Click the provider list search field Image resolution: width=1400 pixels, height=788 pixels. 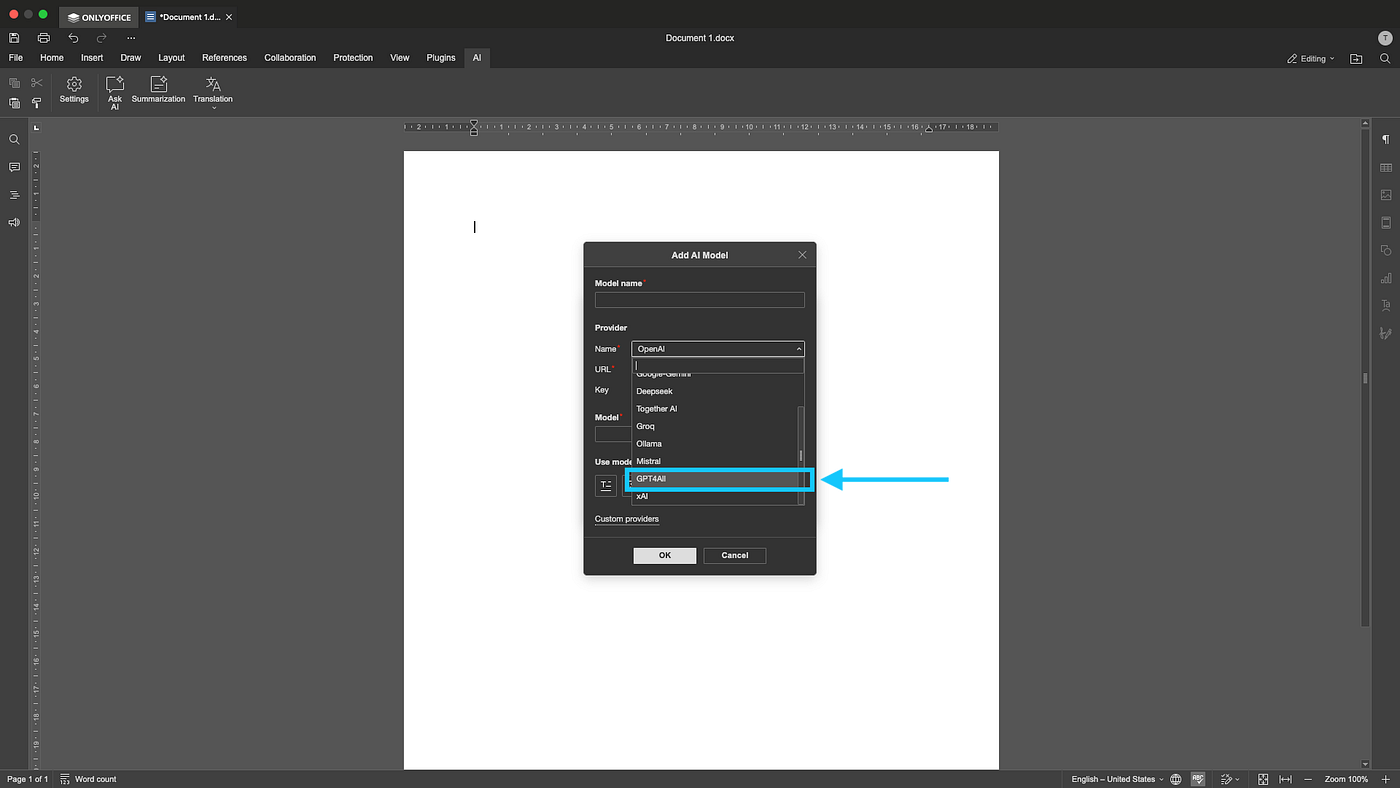click(x=718, y=366)
